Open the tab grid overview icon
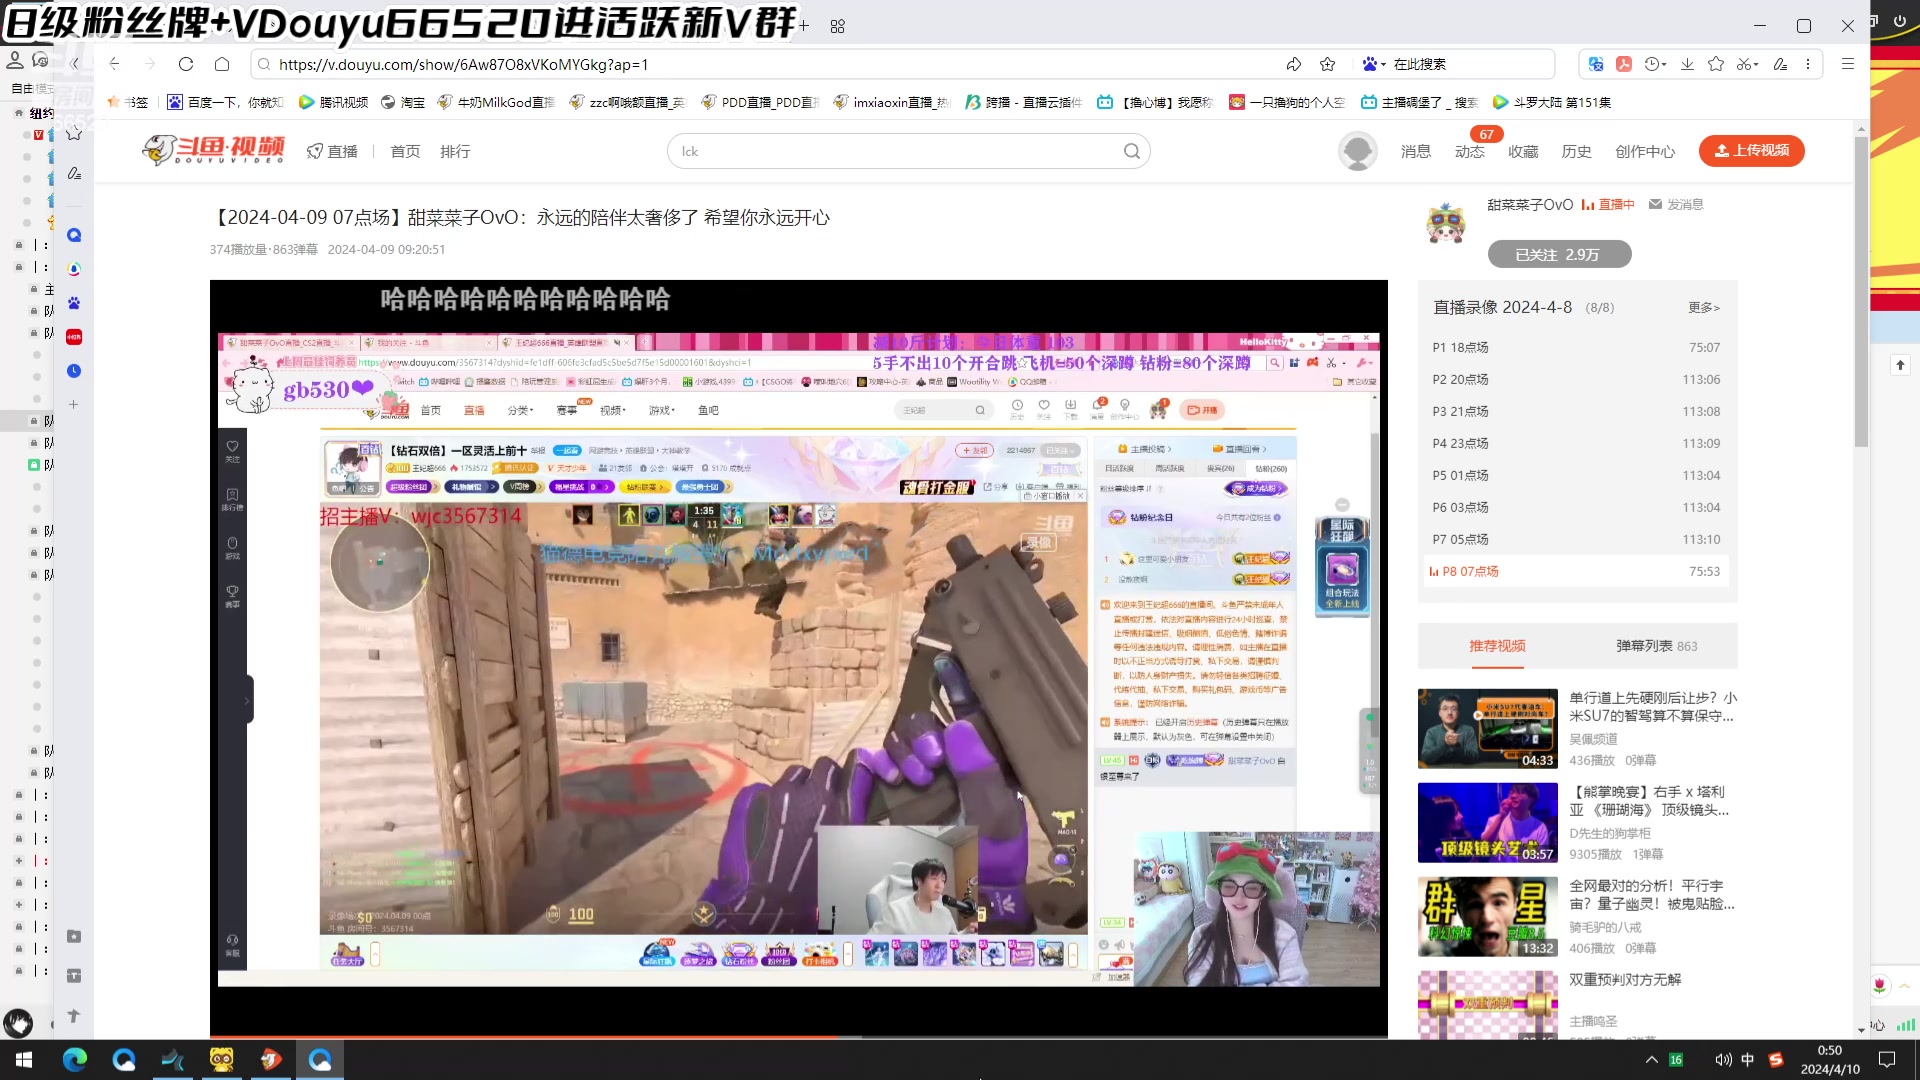 pyautogui.click(x=838, y=26)
